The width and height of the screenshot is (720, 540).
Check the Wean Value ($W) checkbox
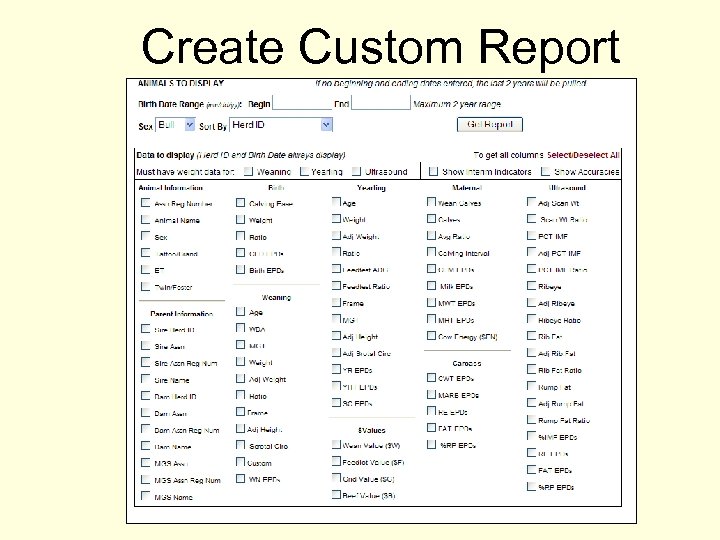336,444
